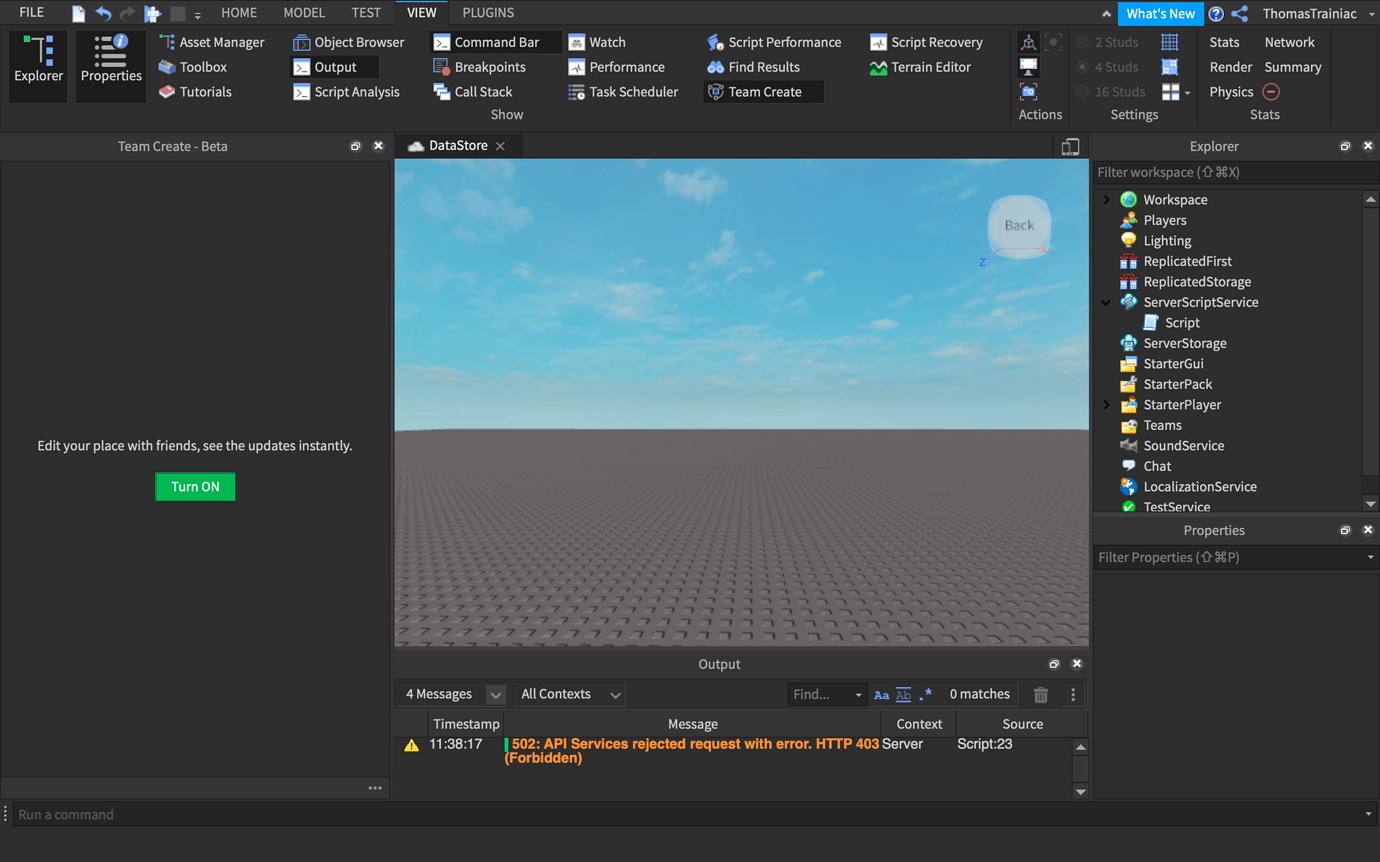Collapse the ServerScriptService tree item
This screenshot has width=1380, height=862.
coord(1106,302)
